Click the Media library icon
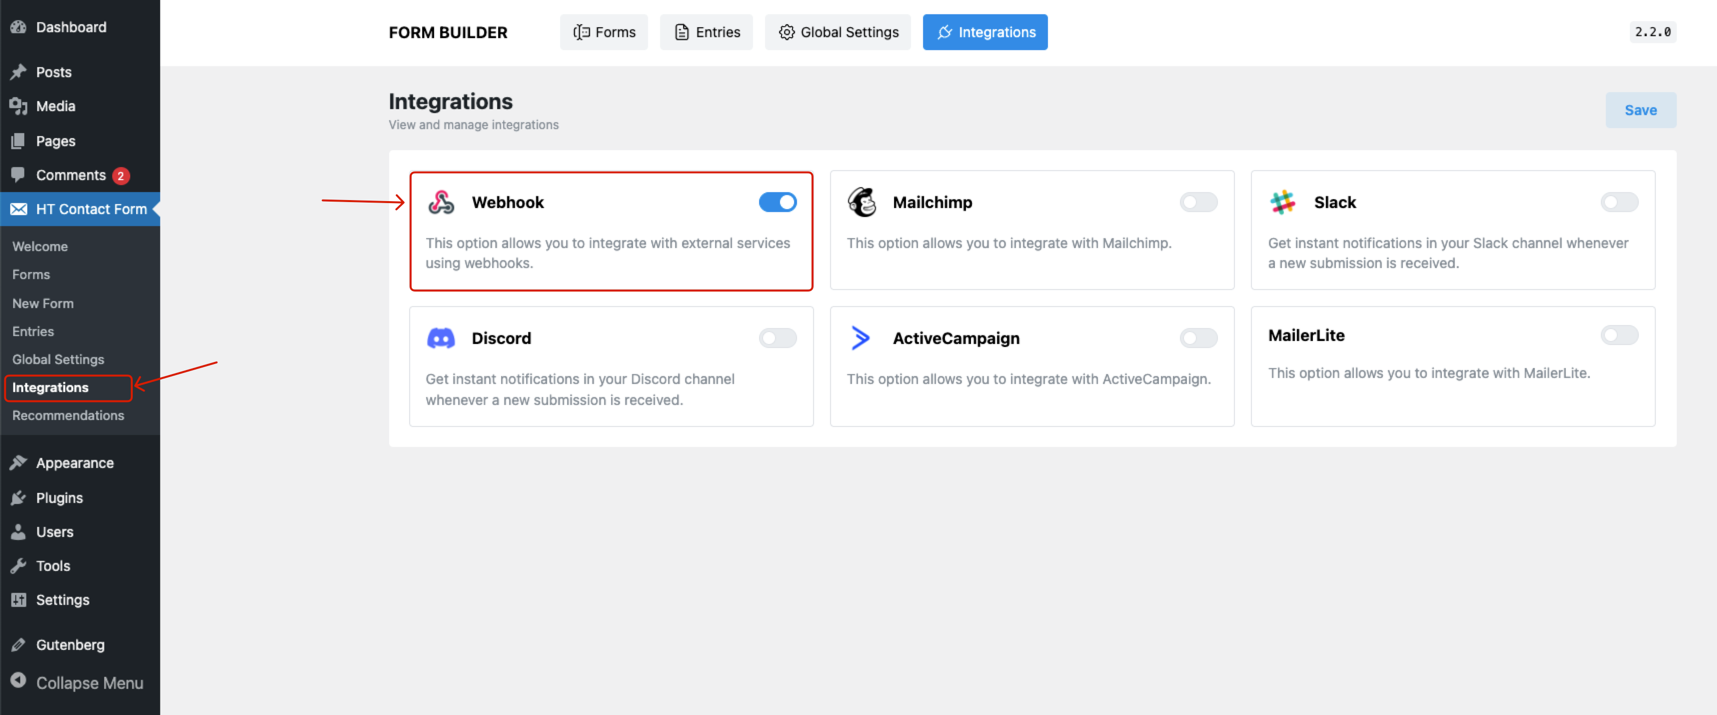 tap(18, 106)
